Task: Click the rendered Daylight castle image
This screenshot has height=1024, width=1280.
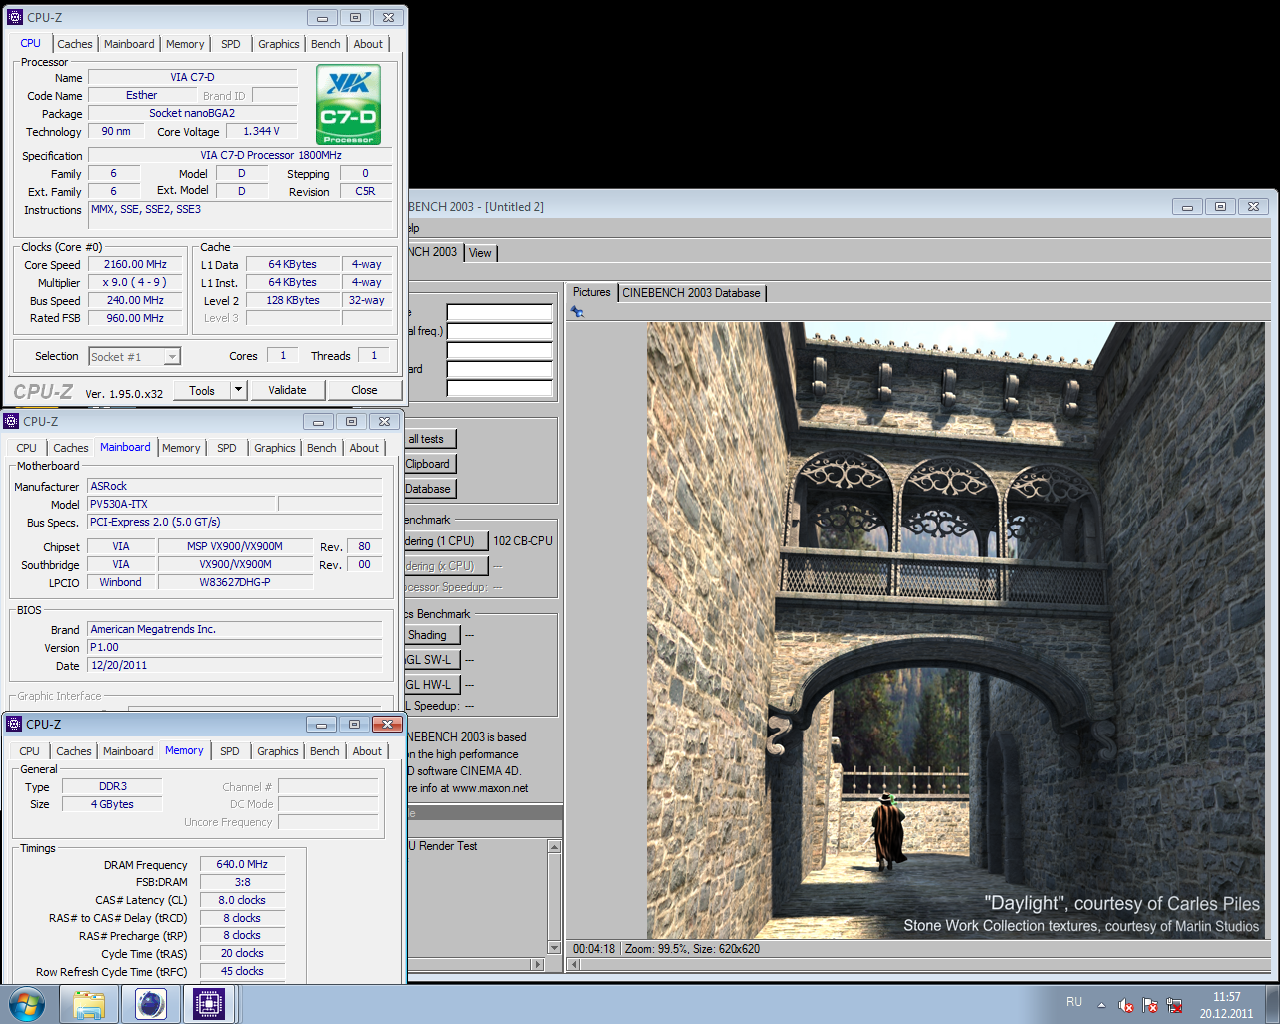Action: [x=955, y=630]
